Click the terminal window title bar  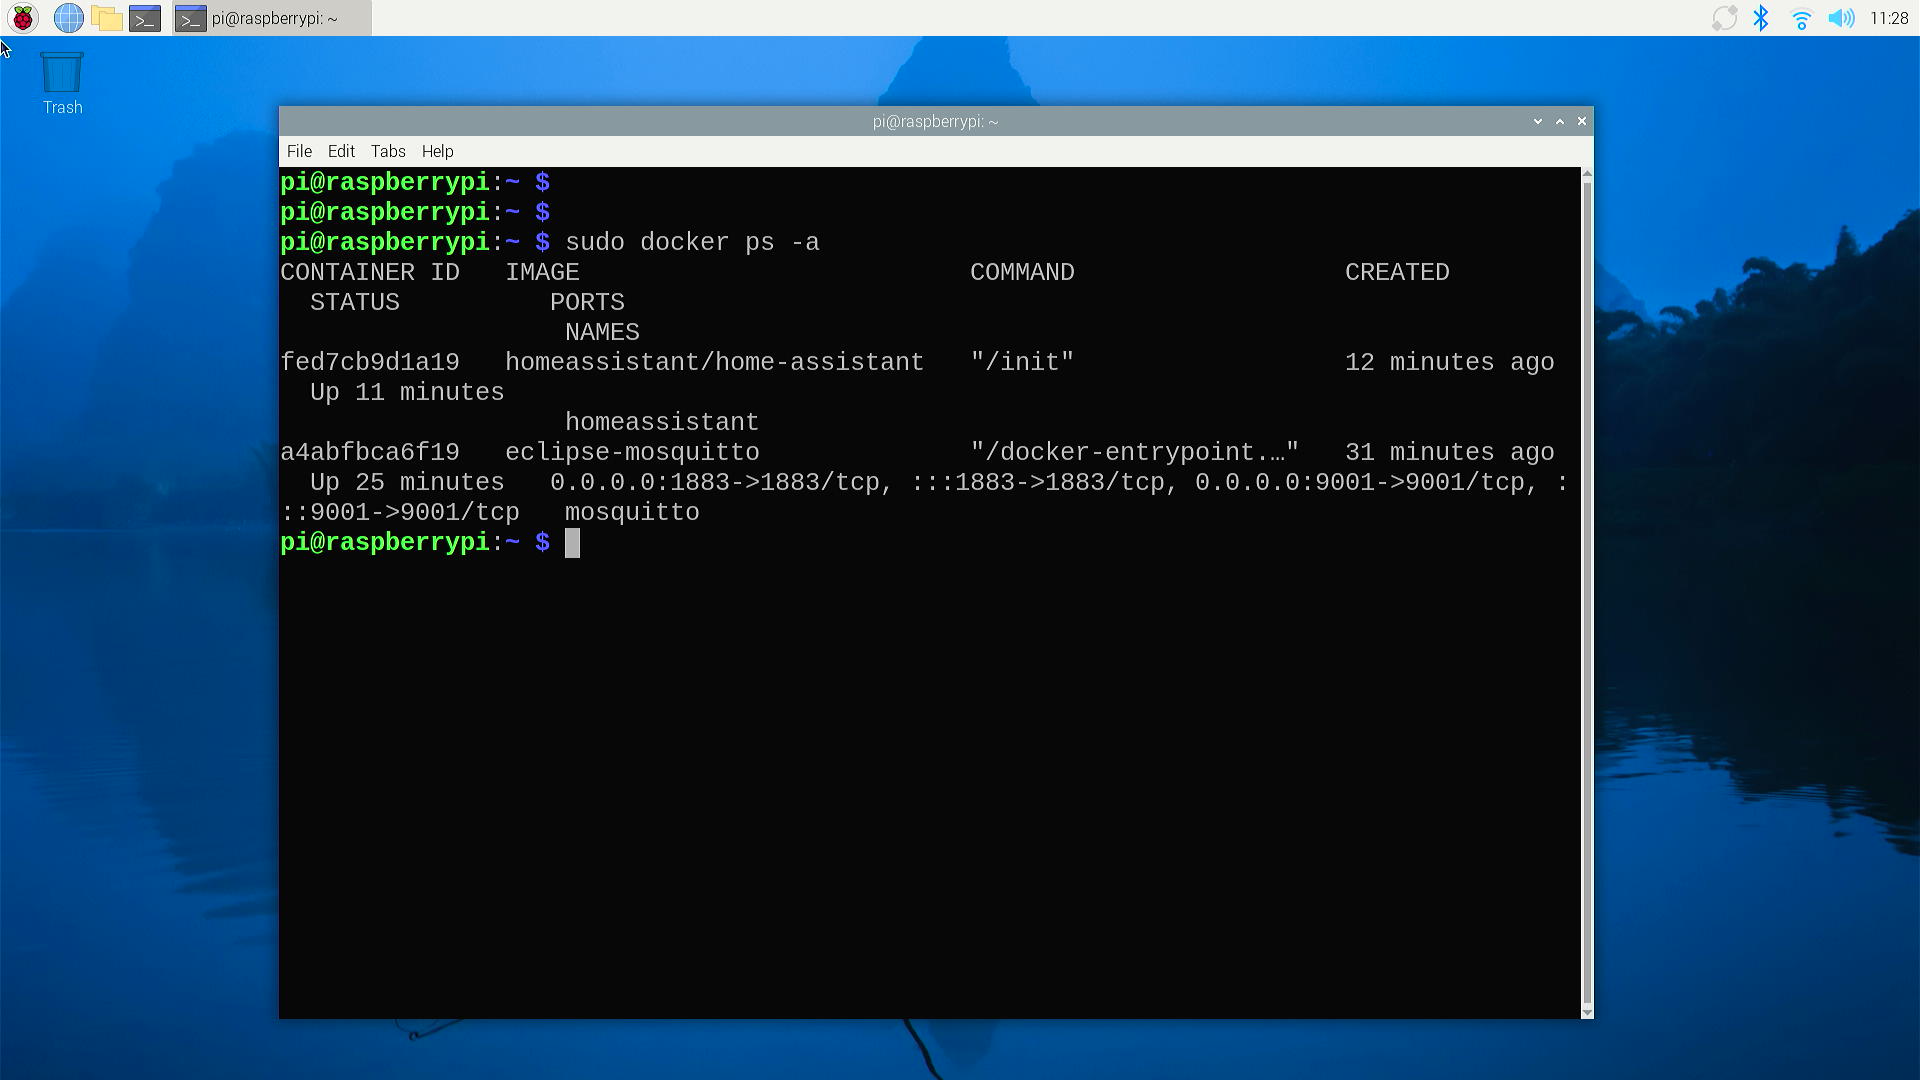pyautogui.click(x=935, y=120)
